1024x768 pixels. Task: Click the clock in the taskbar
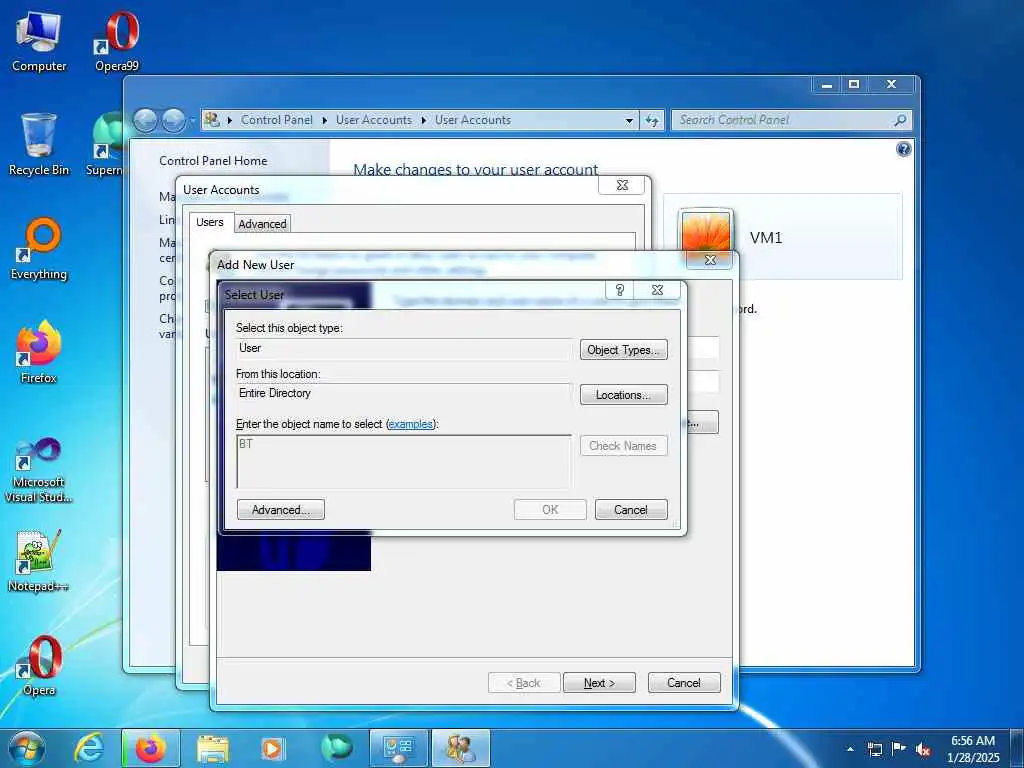click(973, 749)
